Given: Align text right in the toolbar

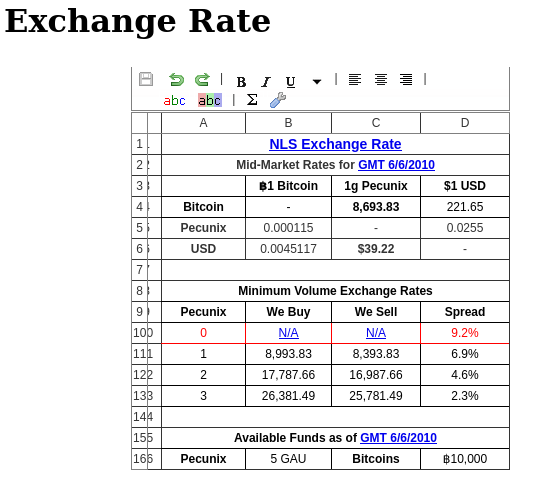Looking at the screenshot, I should (406, 79).
